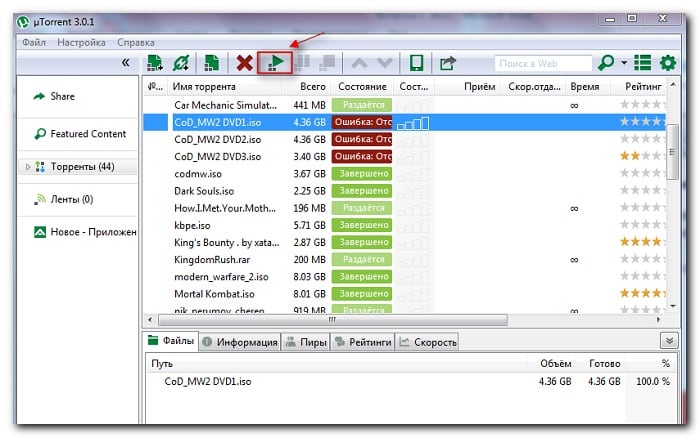The width and height of the screenshot is (700, 438).
Task: Select the CoD_MW2 DVD1.iso torrent
Action: 404,122
